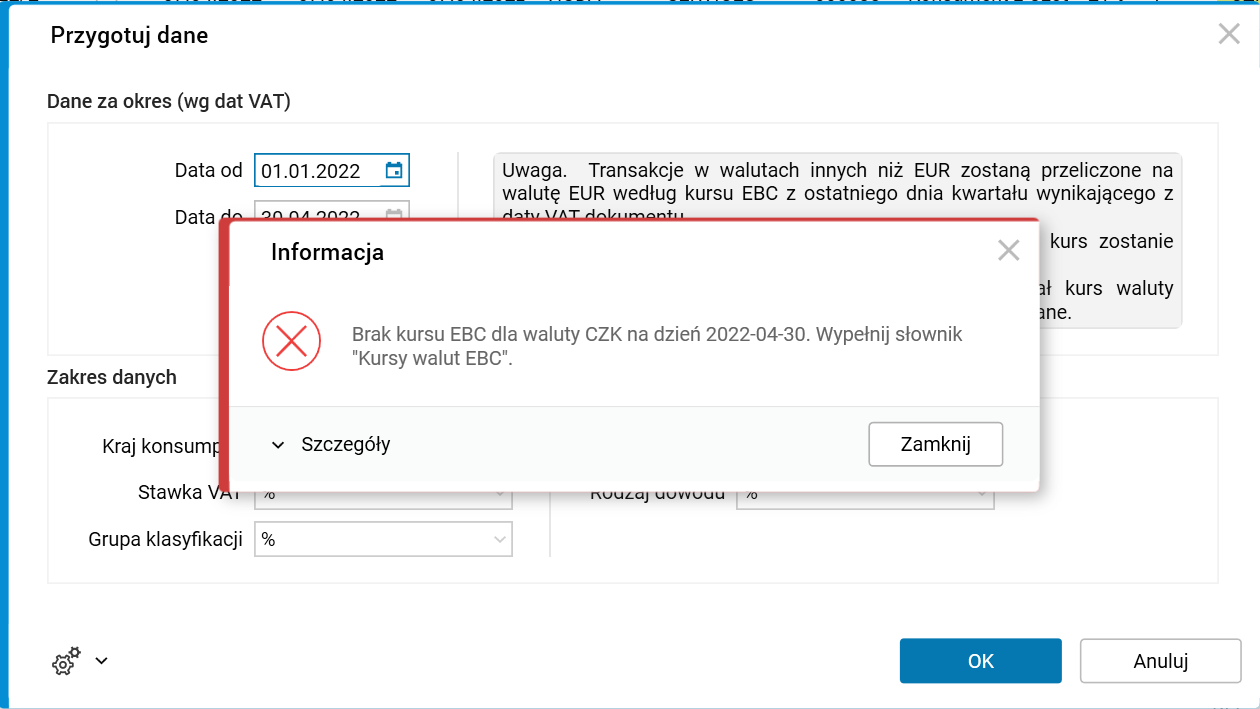Click the red error icon in Informacja
The image size is (1260, 709).
pos(291,341)
